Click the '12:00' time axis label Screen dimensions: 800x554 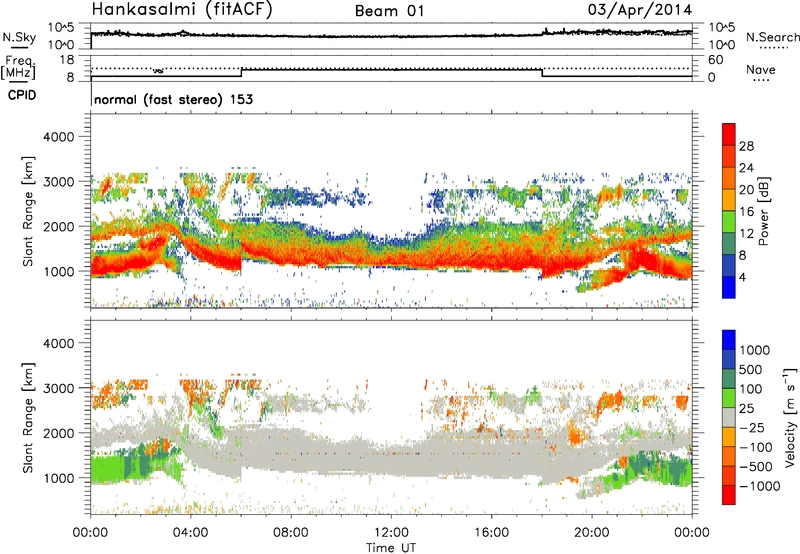click(391, 533)
